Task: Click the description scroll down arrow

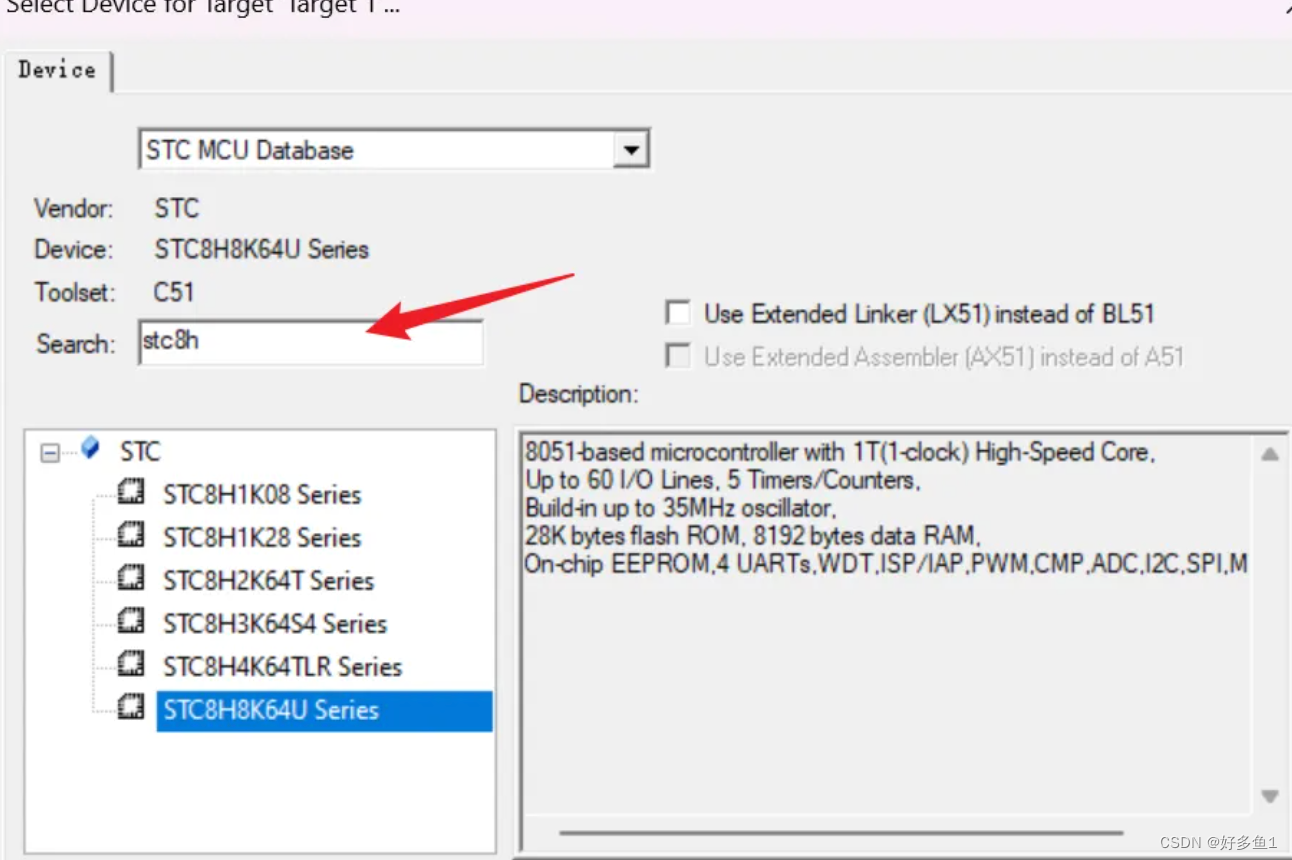Action: coord(1270,797)
